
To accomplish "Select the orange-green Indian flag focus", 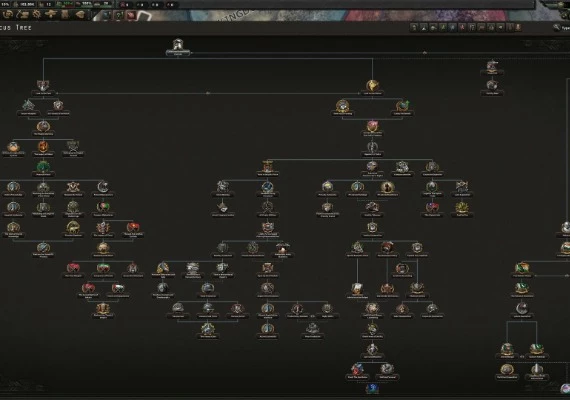I will tap(522, 268).
